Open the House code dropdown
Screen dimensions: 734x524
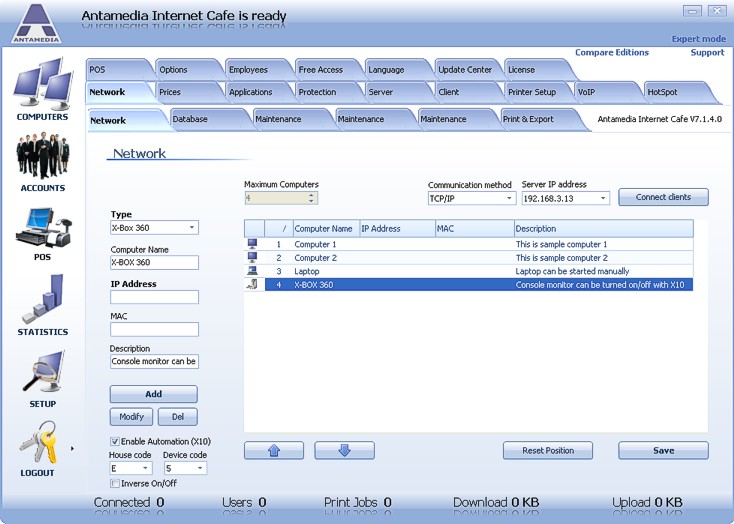click(x=145, y=468)
